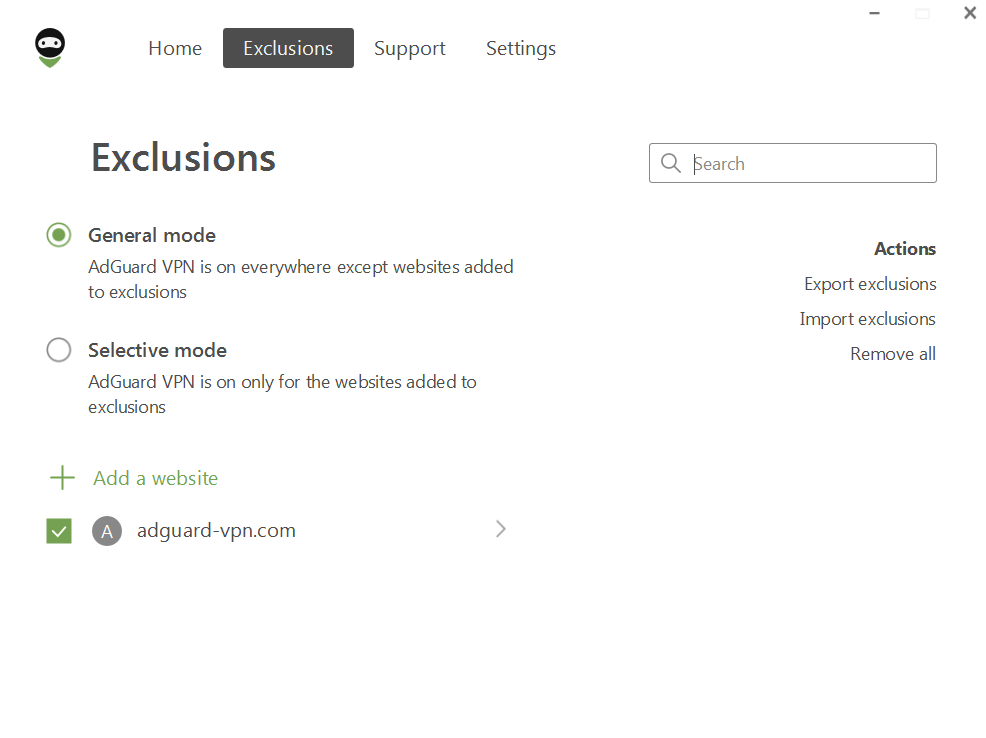This screenshot has width=986, height=738.
Task: Click Export exclusions link
Action: [x=870, y=284]
